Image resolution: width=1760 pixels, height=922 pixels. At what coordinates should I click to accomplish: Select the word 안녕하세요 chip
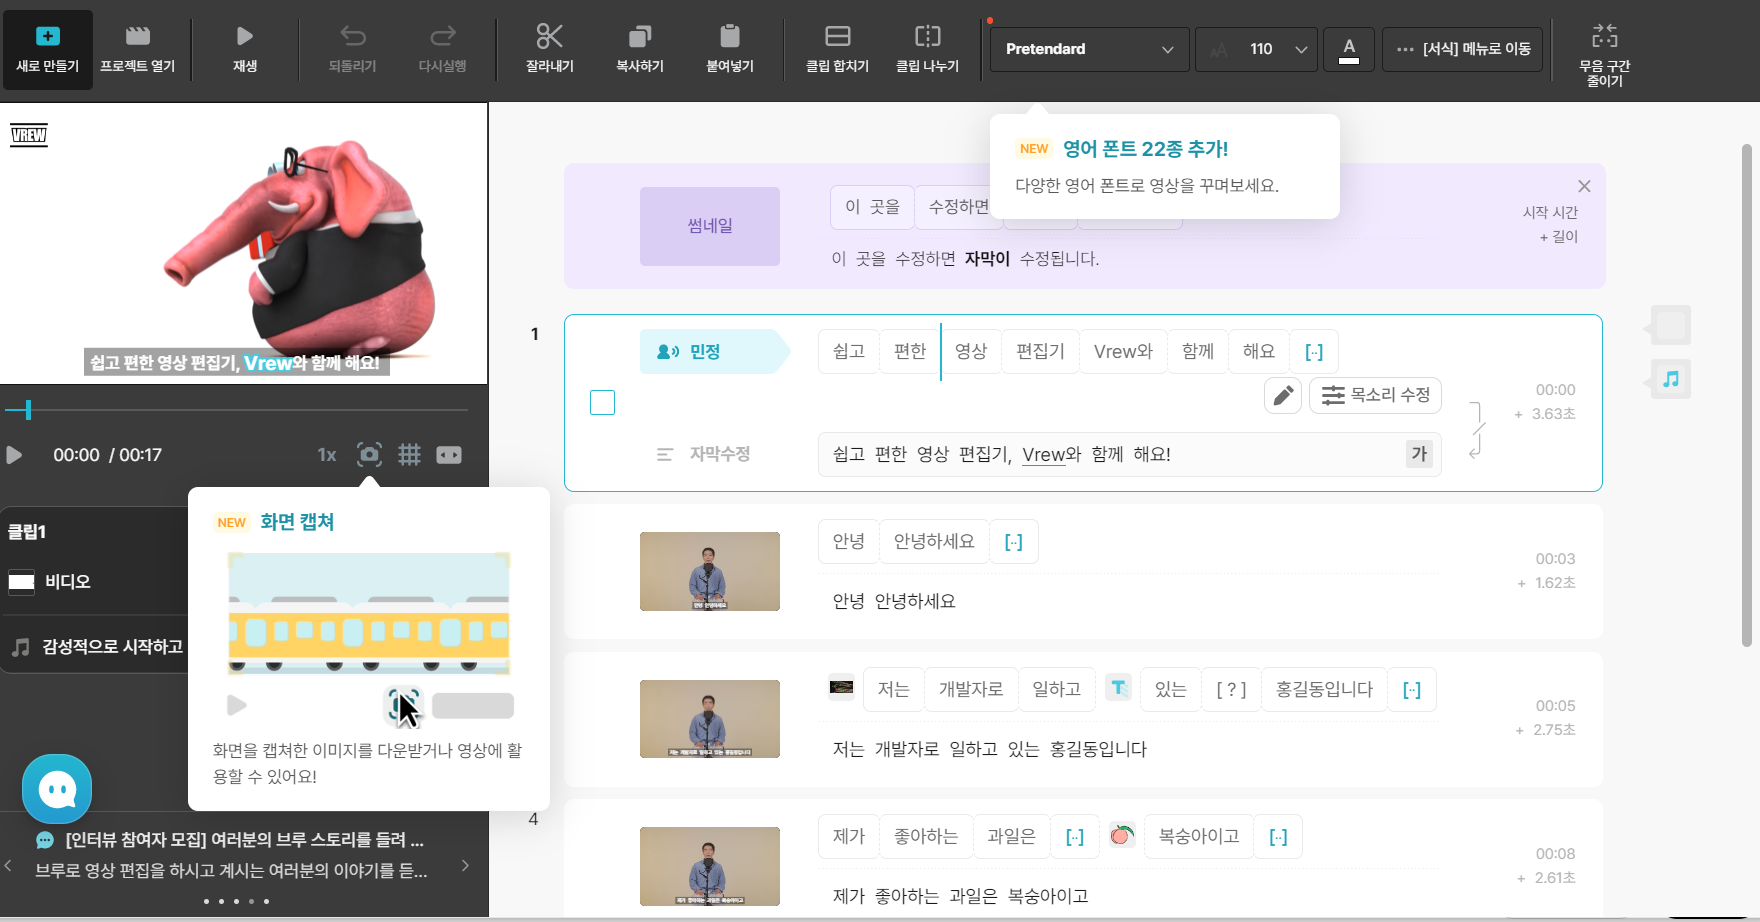[x=934, y=541]
